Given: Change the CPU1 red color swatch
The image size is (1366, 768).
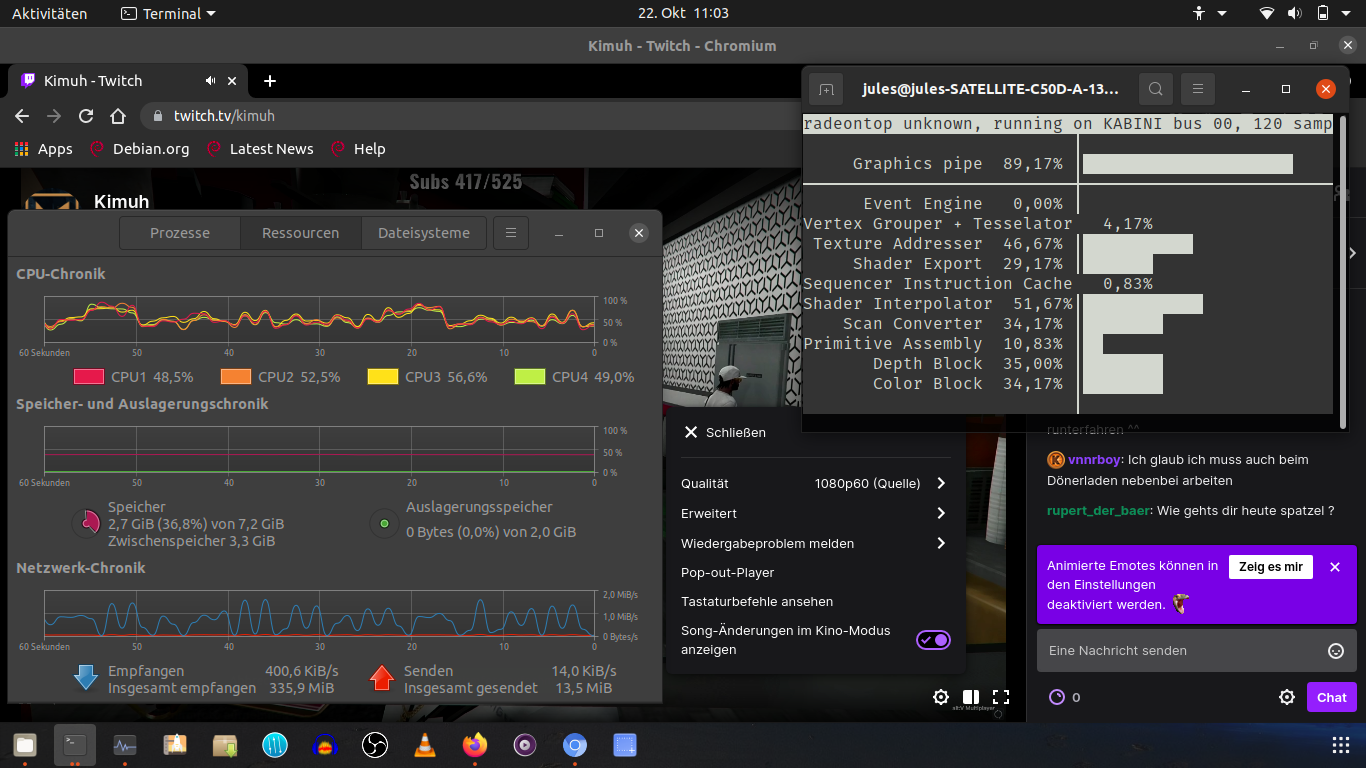Looking at the screenshot, I should 89,377.
